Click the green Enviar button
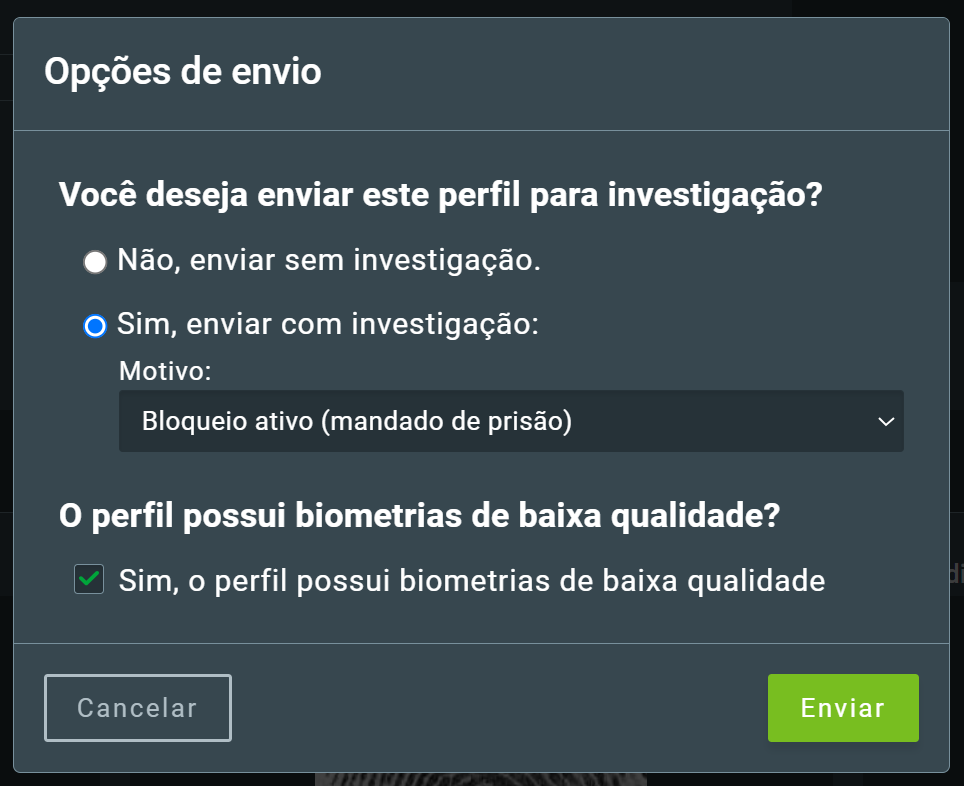964x786 pixels. tap(843, 708)
